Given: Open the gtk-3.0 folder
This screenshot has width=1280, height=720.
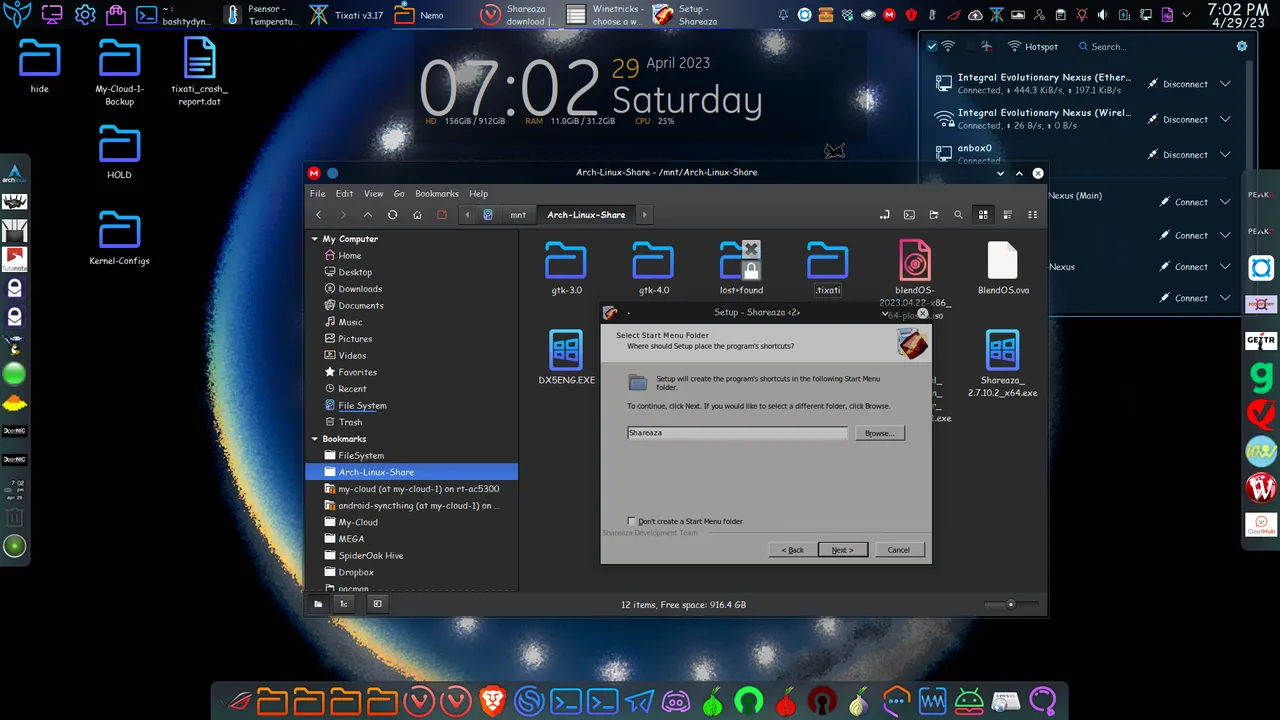Looking at the screenshot, I should [566, 267].
